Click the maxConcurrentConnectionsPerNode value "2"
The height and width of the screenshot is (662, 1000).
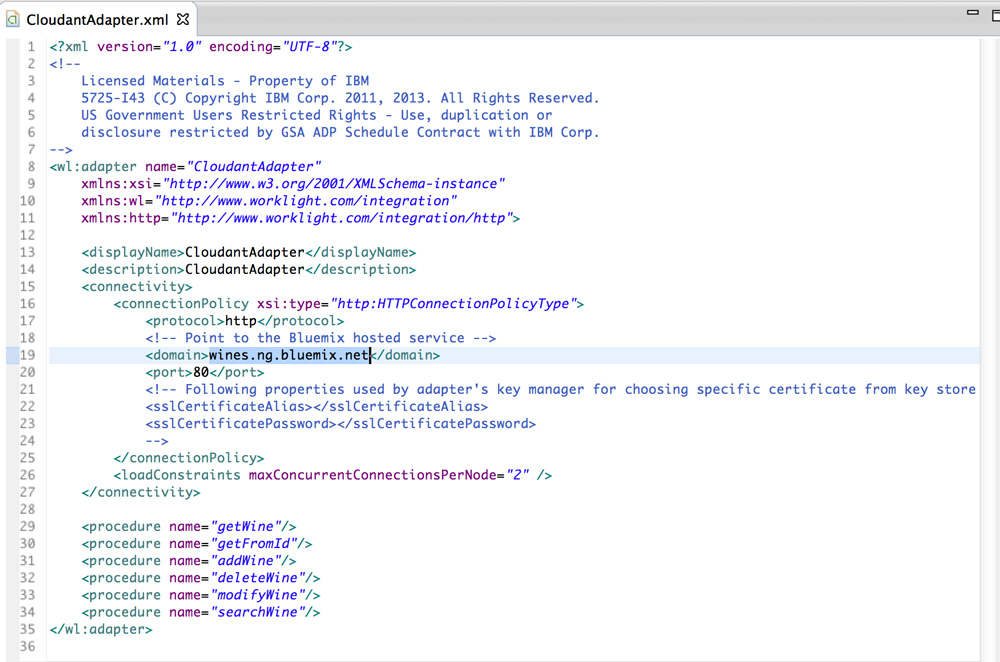(x=517, y=475)
